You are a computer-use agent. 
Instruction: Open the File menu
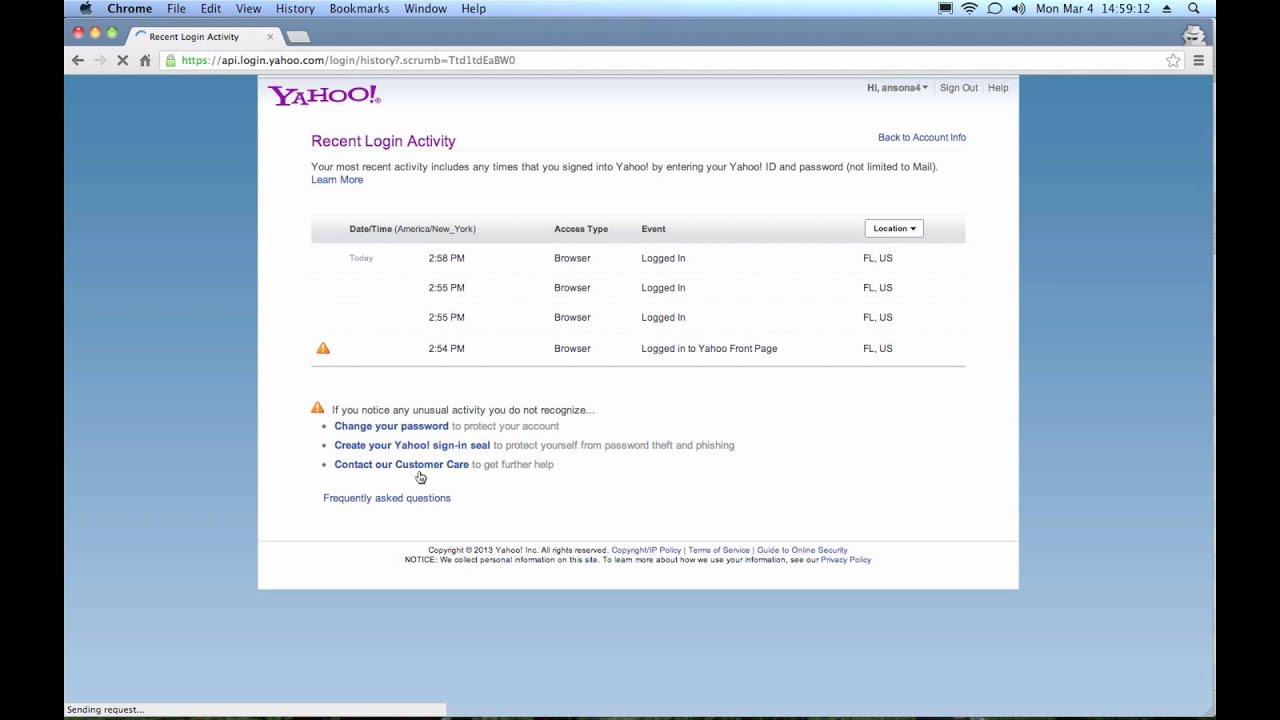[x=176, y=9]
